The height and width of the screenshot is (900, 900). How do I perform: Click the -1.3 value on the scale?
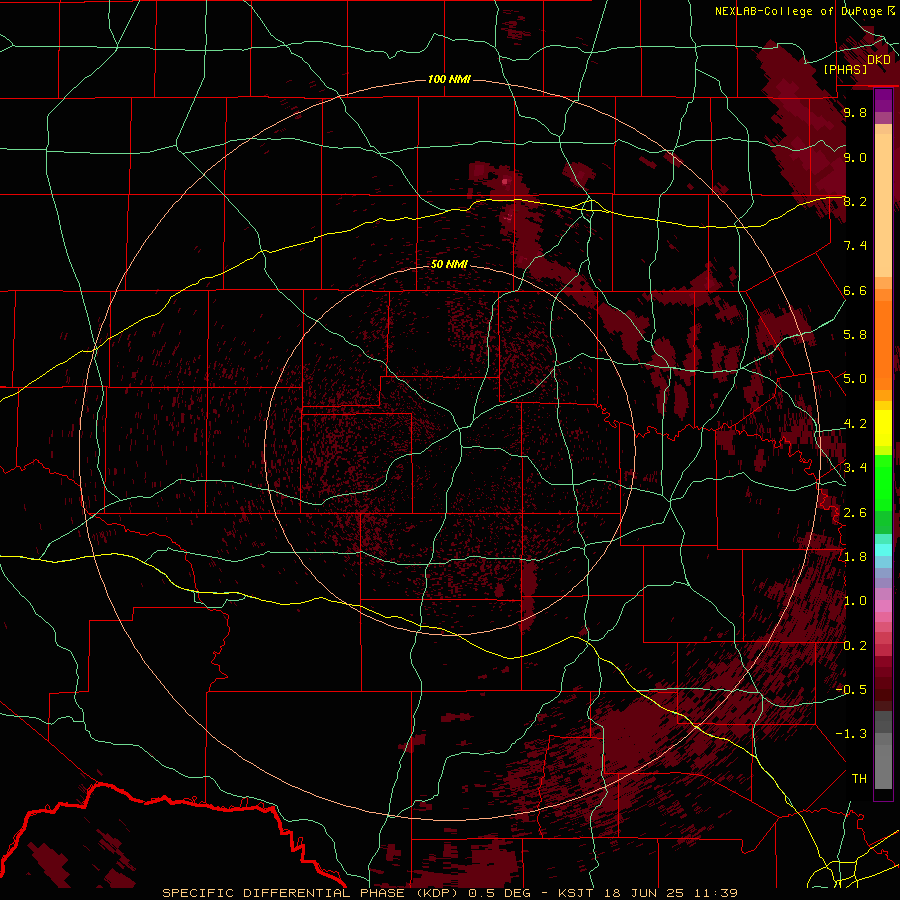point(852,734)
